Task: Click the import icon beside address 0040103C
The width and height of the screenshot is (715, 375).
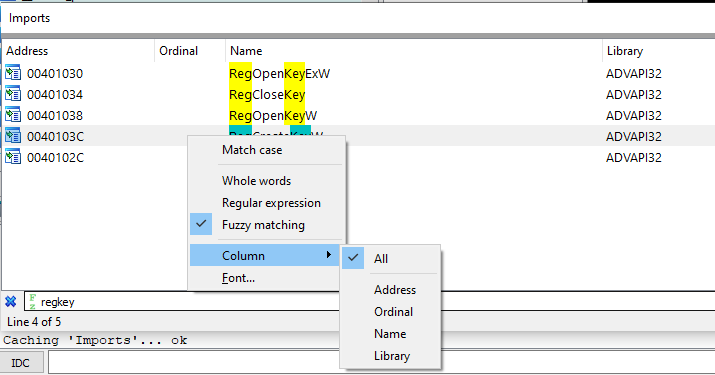Action: pyautogui.click(x=13, y=136)
